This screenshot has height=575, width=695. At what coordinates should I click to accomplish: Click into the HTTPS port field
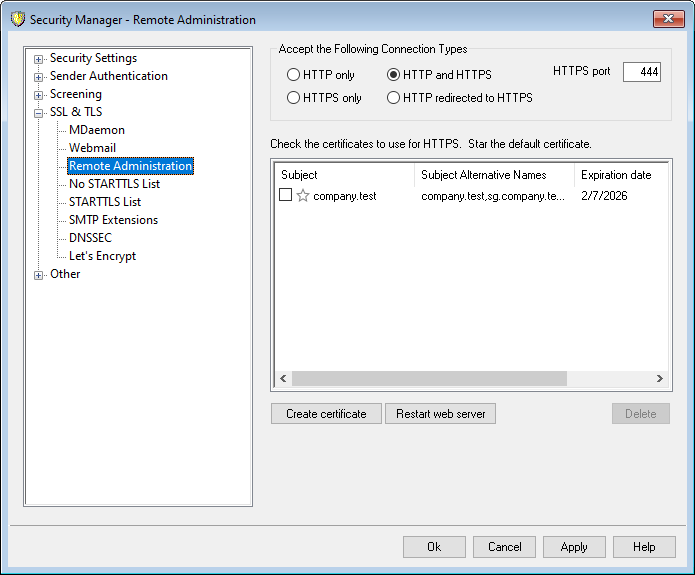pyautogui.click(x=641, y=72)
